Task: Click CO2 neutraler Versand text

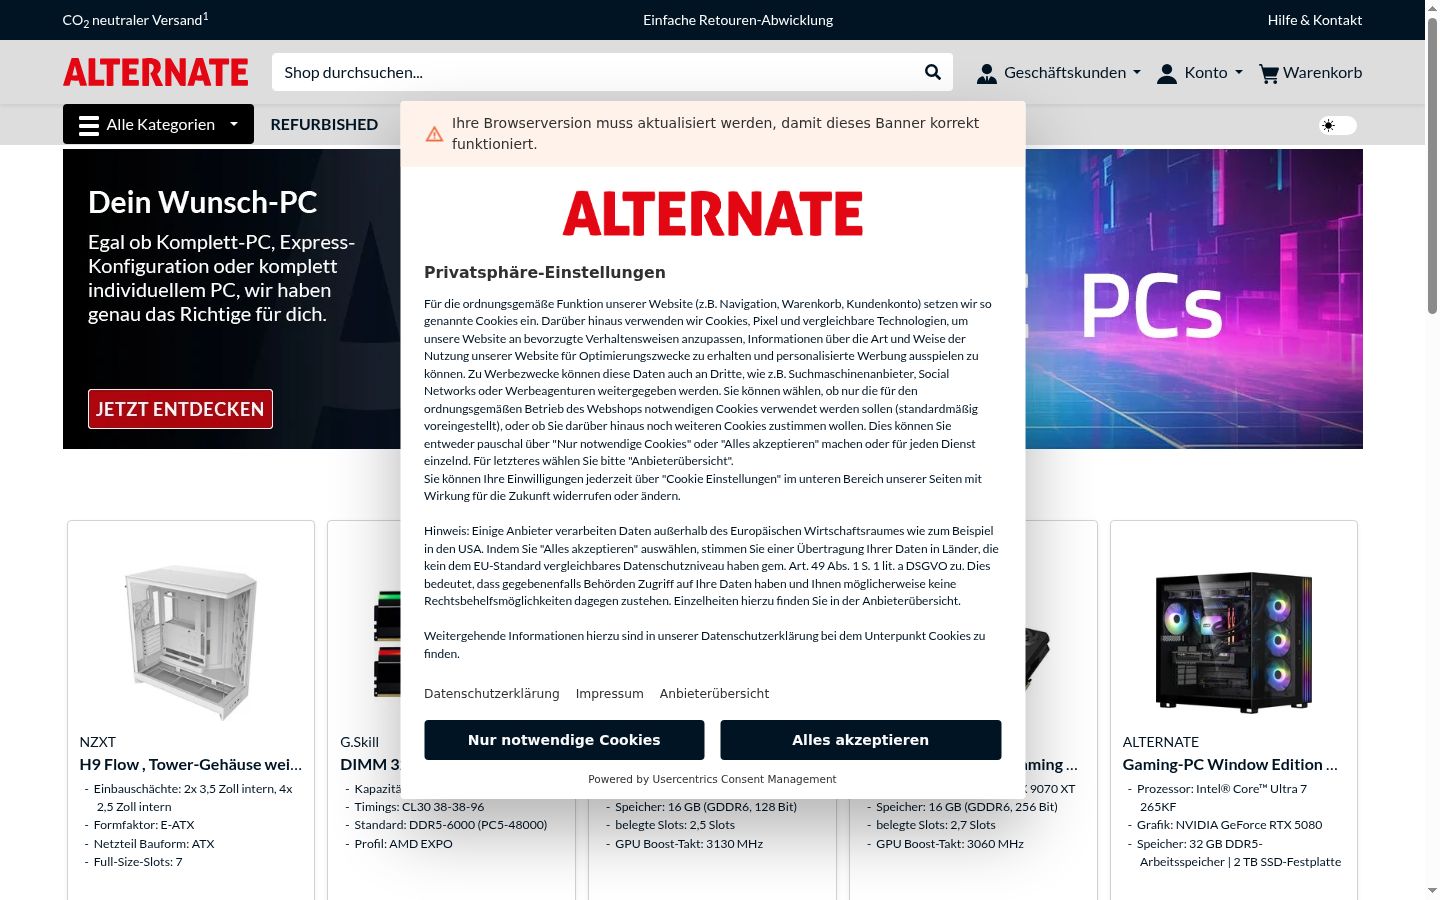Action: tap(136, 20)
